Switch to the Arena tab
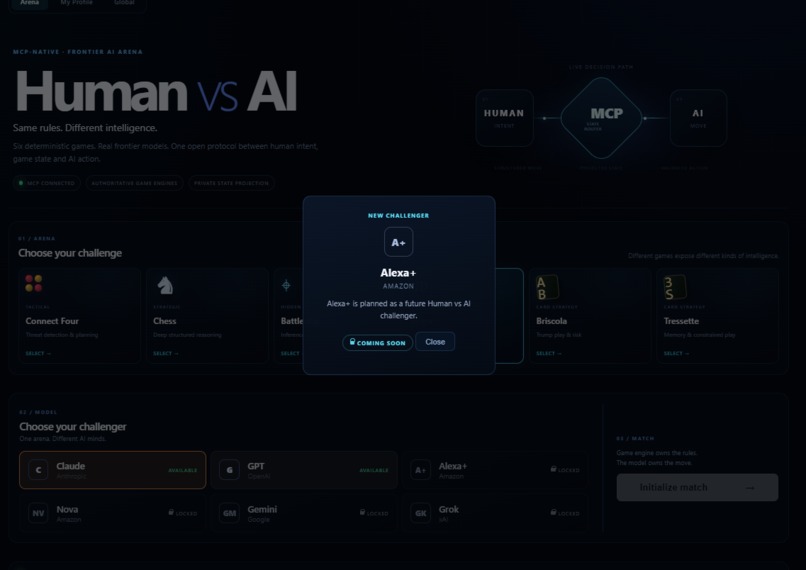 pos(29,3)
